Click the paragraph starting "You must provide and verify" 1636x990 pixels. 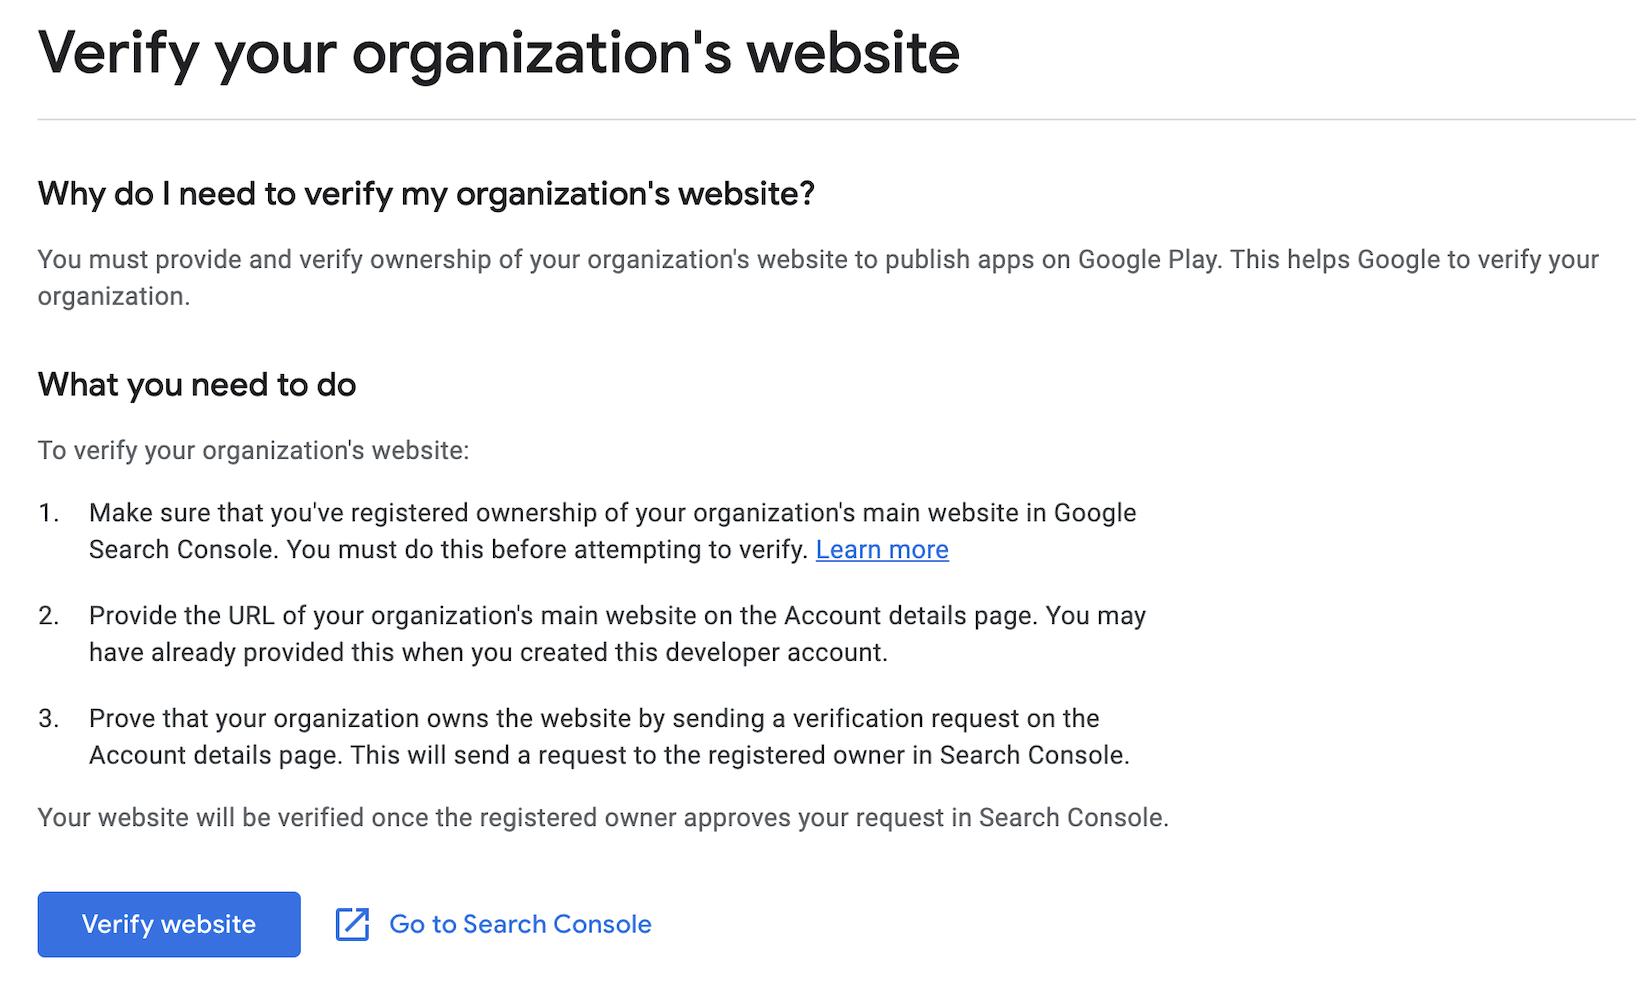[818, 278]
